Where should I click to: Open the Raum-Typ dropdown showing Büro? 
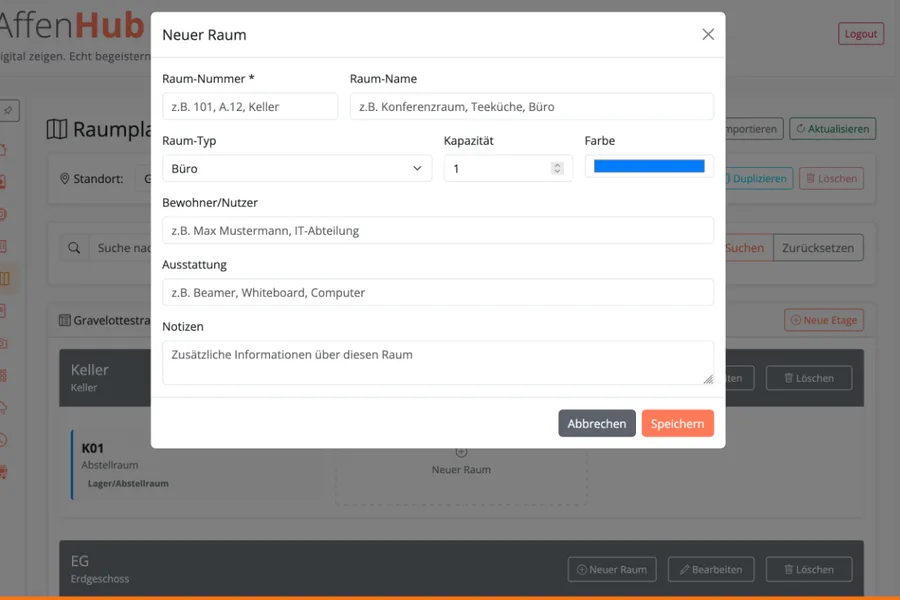coord(296,169)
